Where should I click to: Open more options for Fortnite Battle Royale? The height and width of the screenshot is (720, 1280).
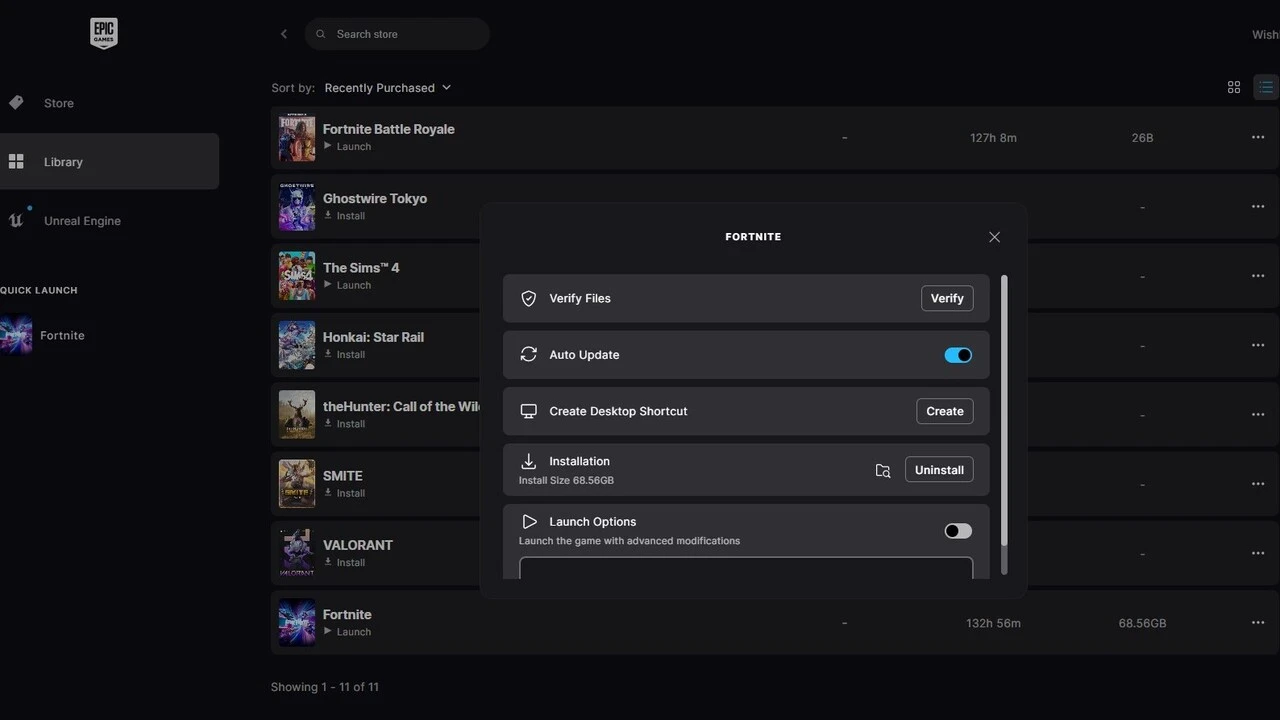tap(1258, 137)
